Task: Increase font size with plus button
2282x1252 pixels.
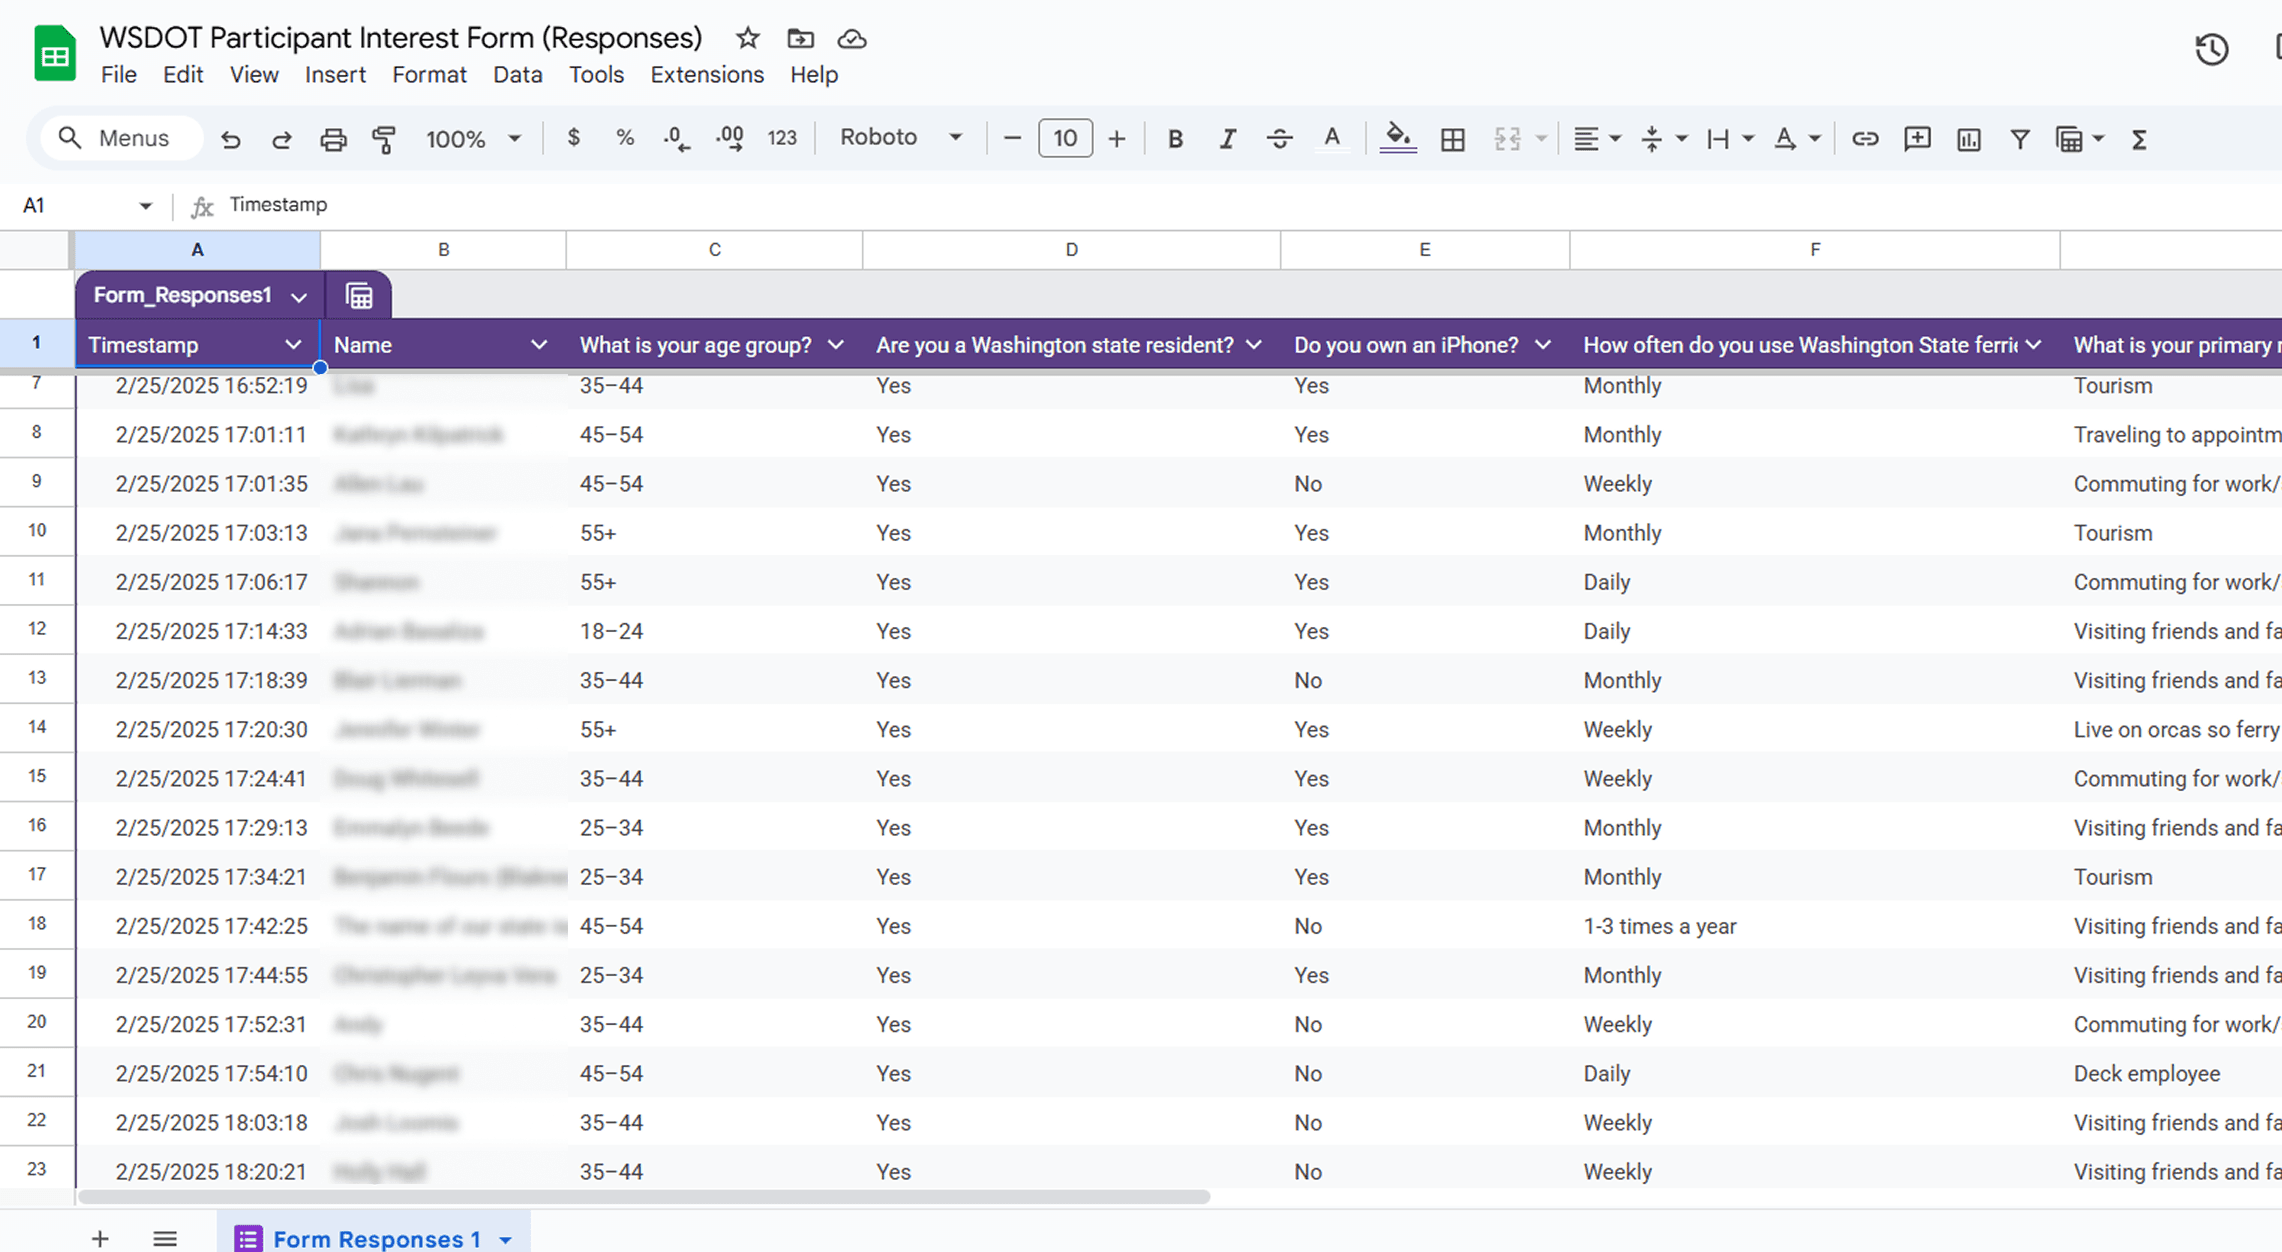Action: click(x=1117, y=138)
